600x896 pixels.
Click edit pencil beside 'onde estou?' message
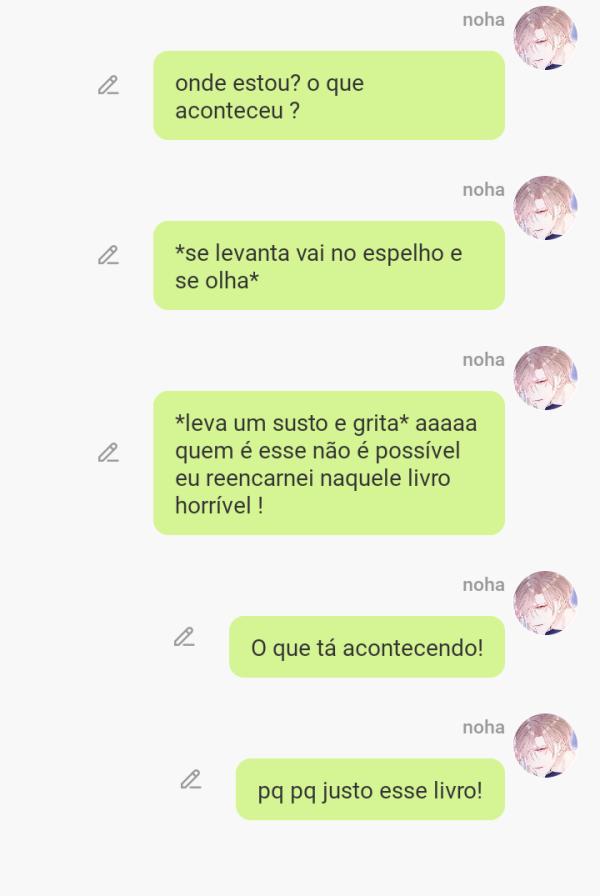pyautogui.click(x=108, y=85)
